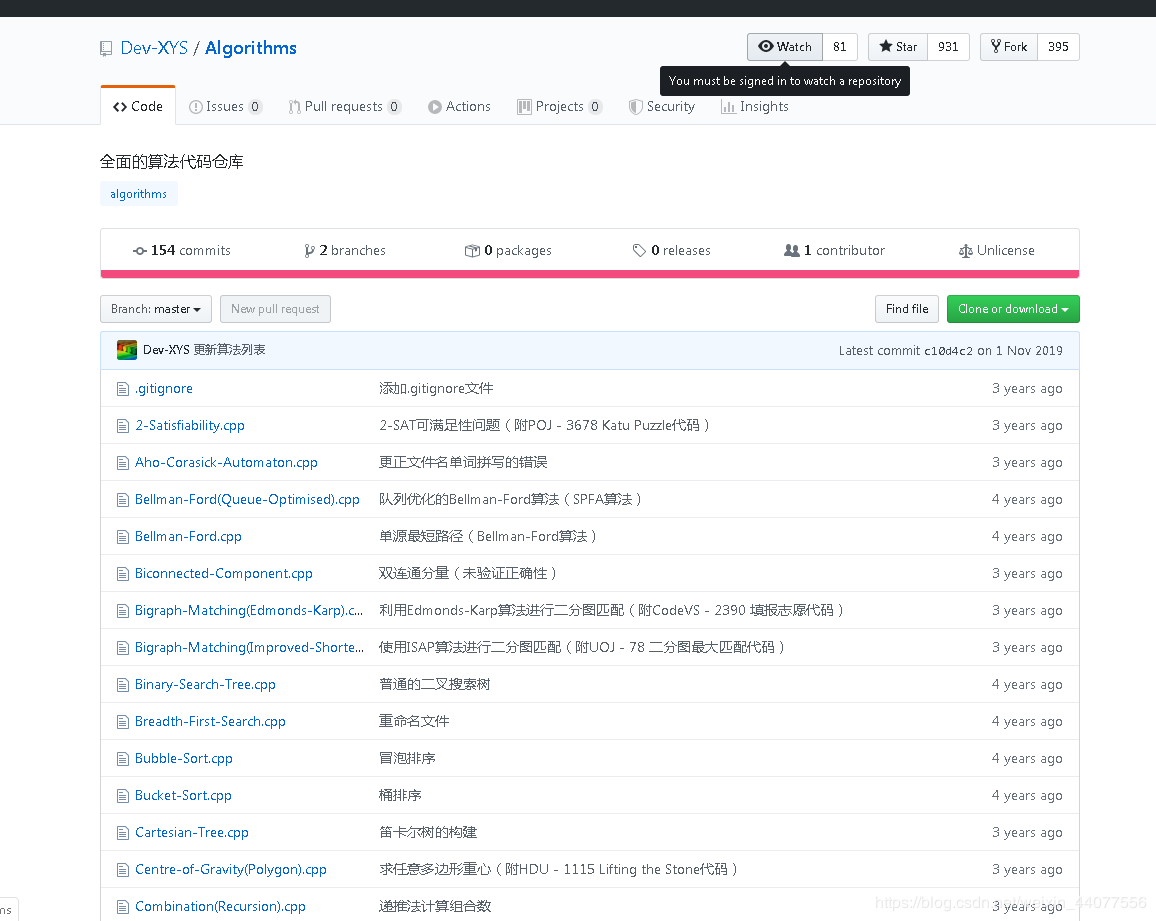Screen dimensions: 1156x921
Task: Open the Branch: master dropdown
Action: [155, 309]
